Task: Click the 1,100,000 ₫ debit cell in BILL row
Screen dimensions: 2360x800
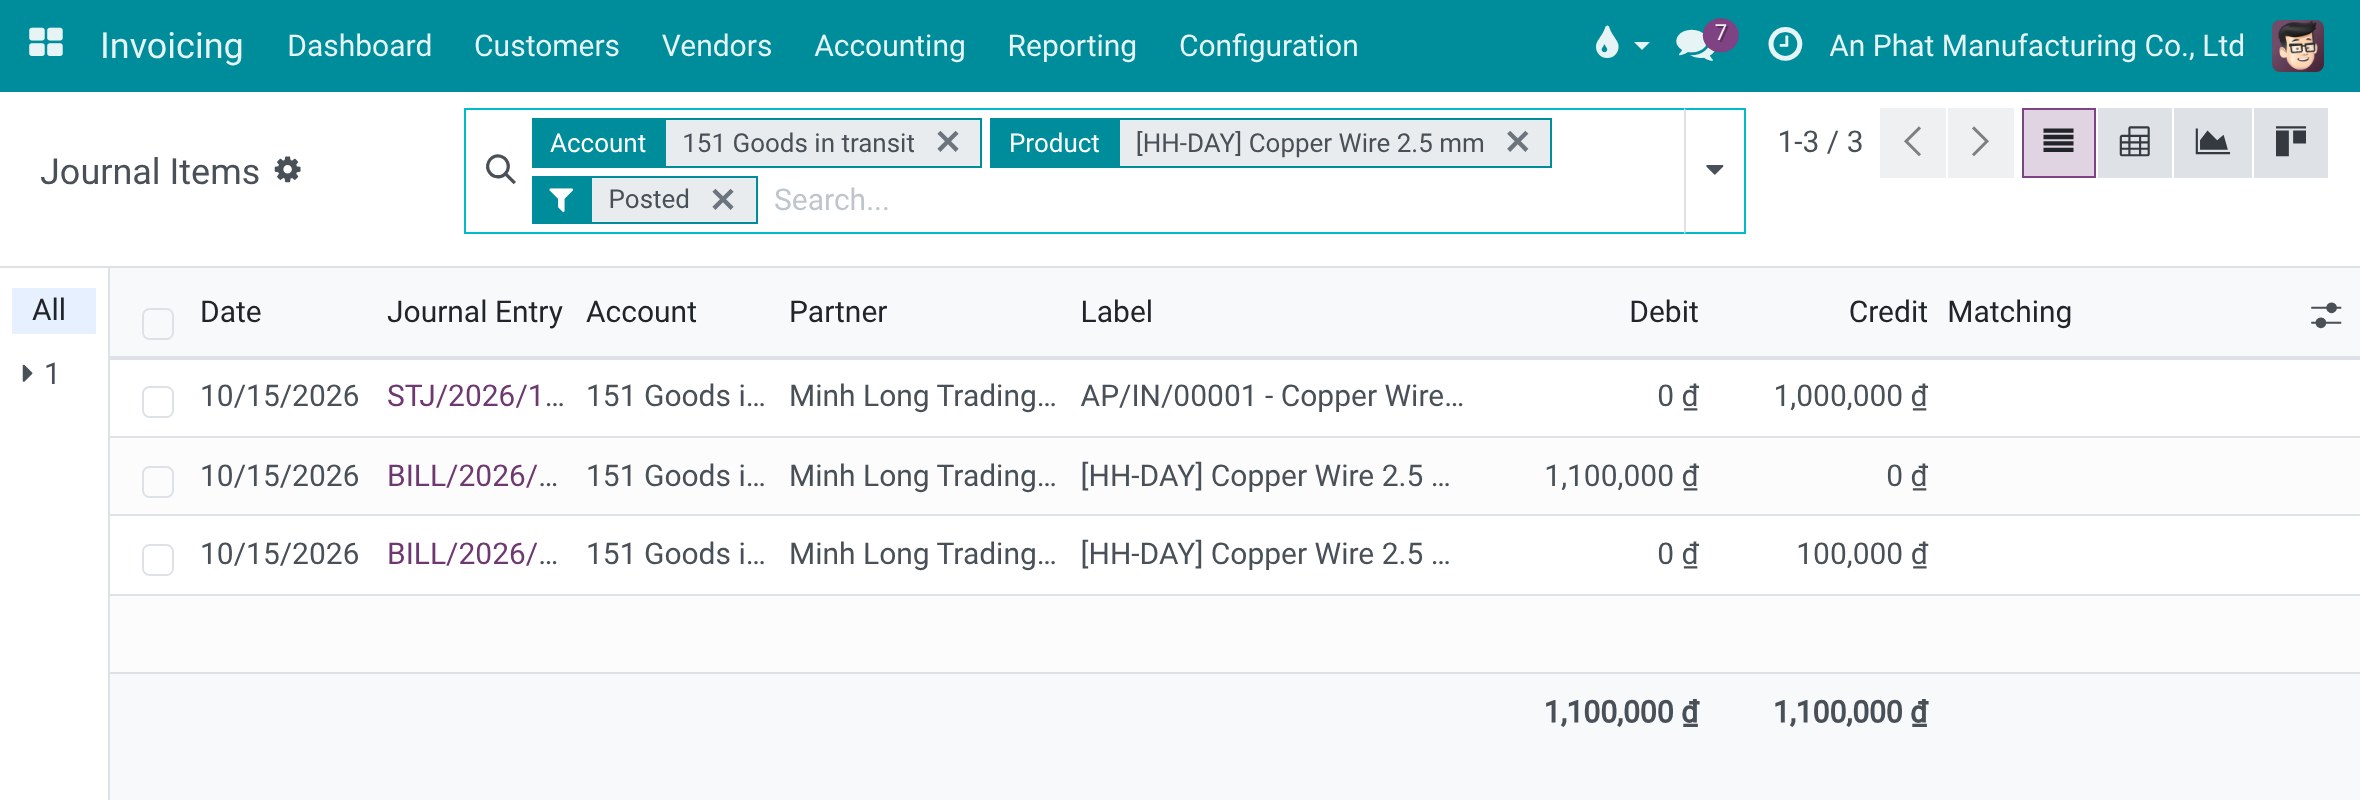Action: coord(1621,476)
